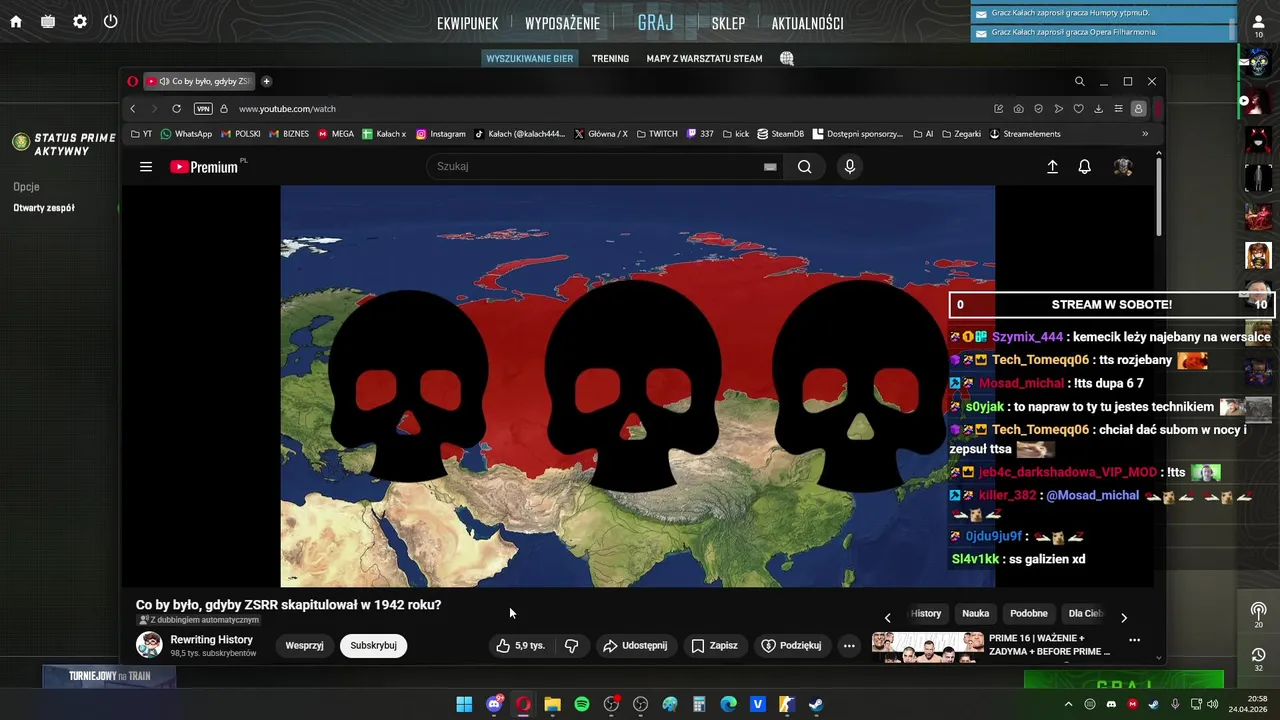Open the Instagram bookmark
Viewport: 1280px width, 720px height.
tap(441, 134)
